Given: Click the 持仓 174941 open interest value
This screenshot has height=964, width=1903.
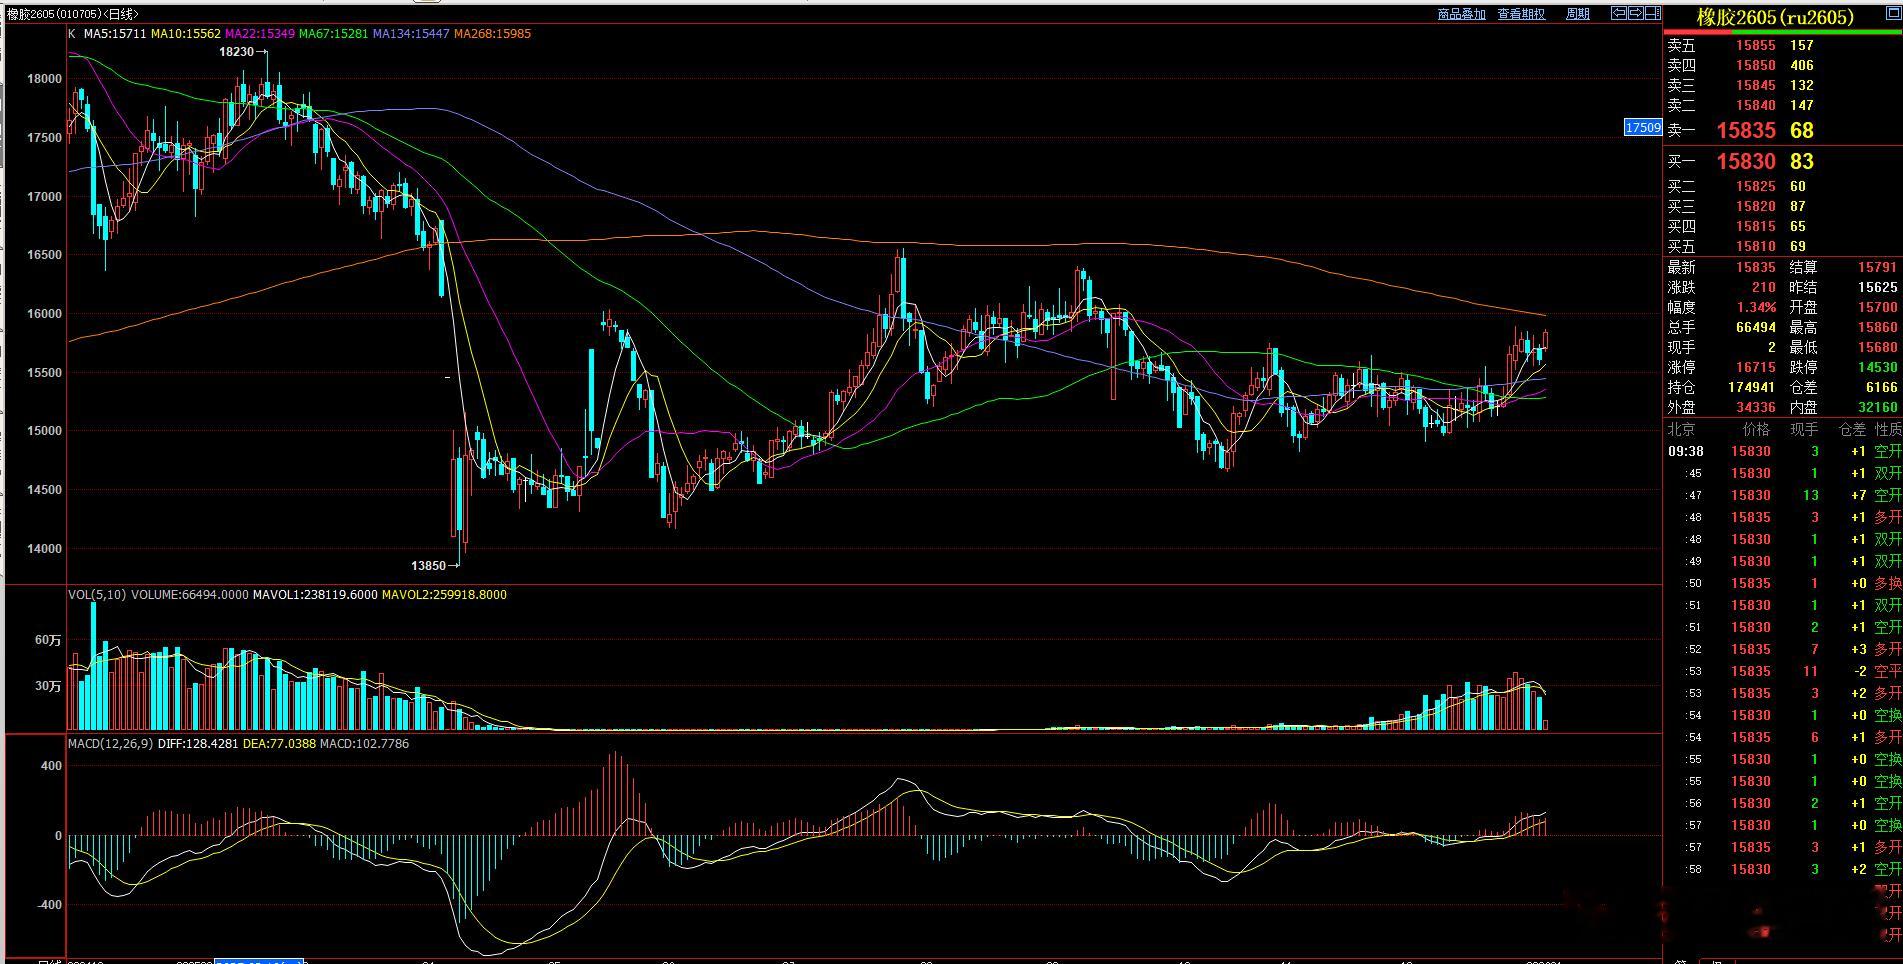Looking at the screenshot, I should tap(1752, 387).
